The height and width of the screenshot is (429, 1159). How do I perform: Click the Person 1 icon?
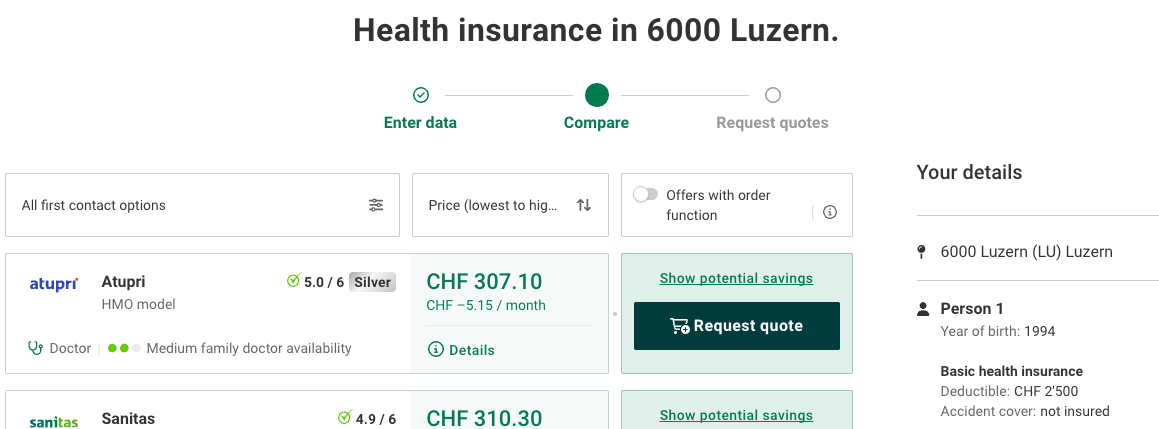(x=923, y=309)
